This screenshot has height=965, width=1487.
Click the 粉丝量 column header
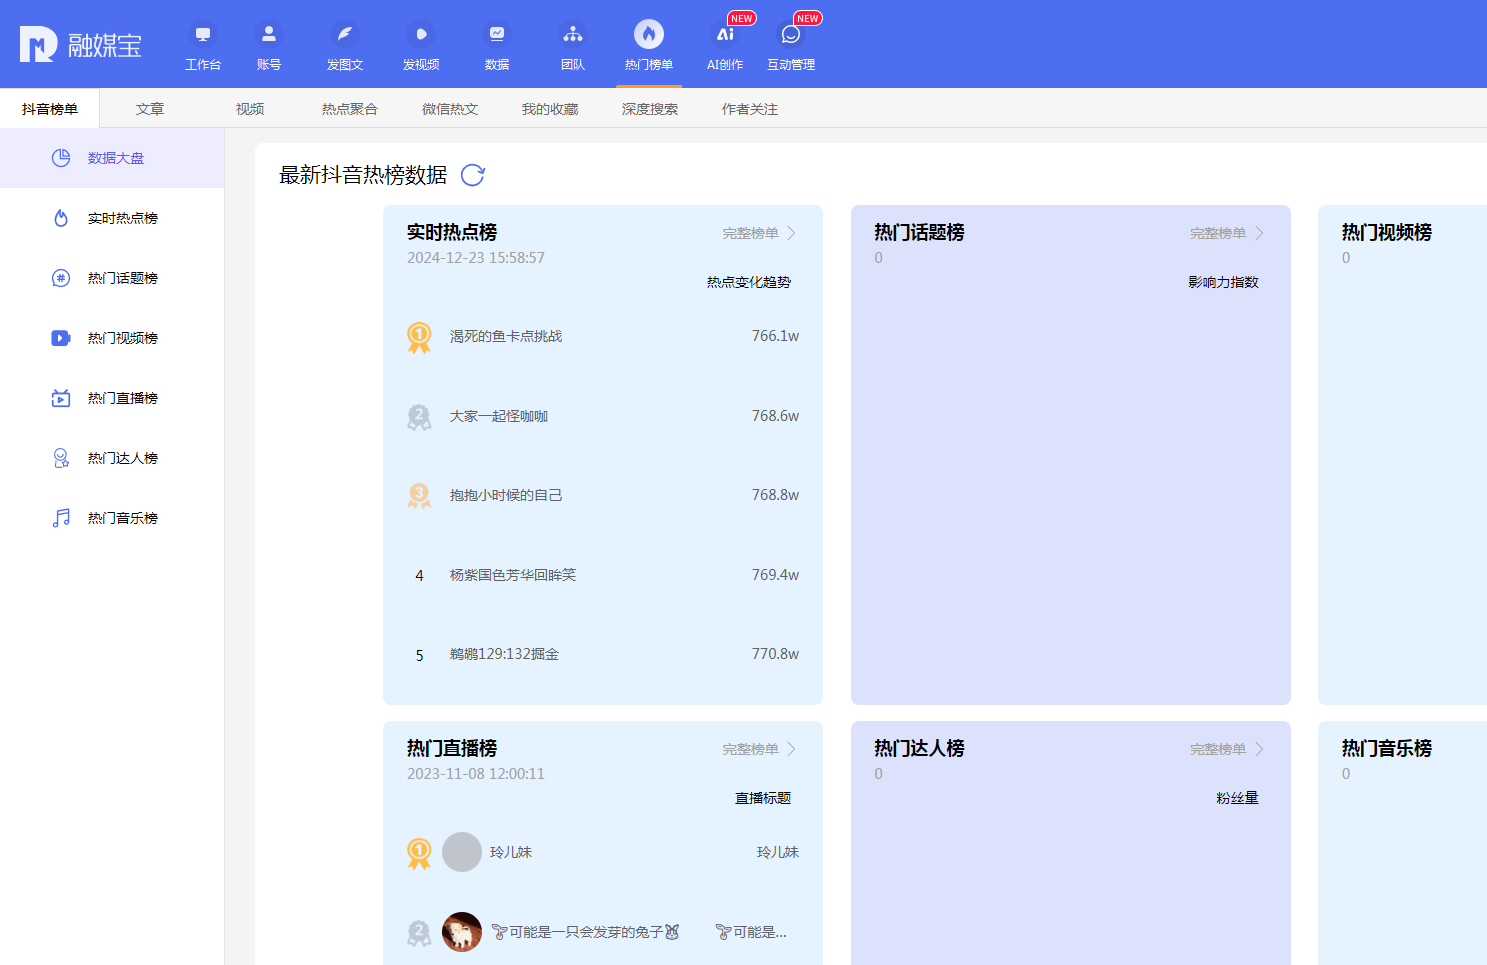[x=1237, y=798]
